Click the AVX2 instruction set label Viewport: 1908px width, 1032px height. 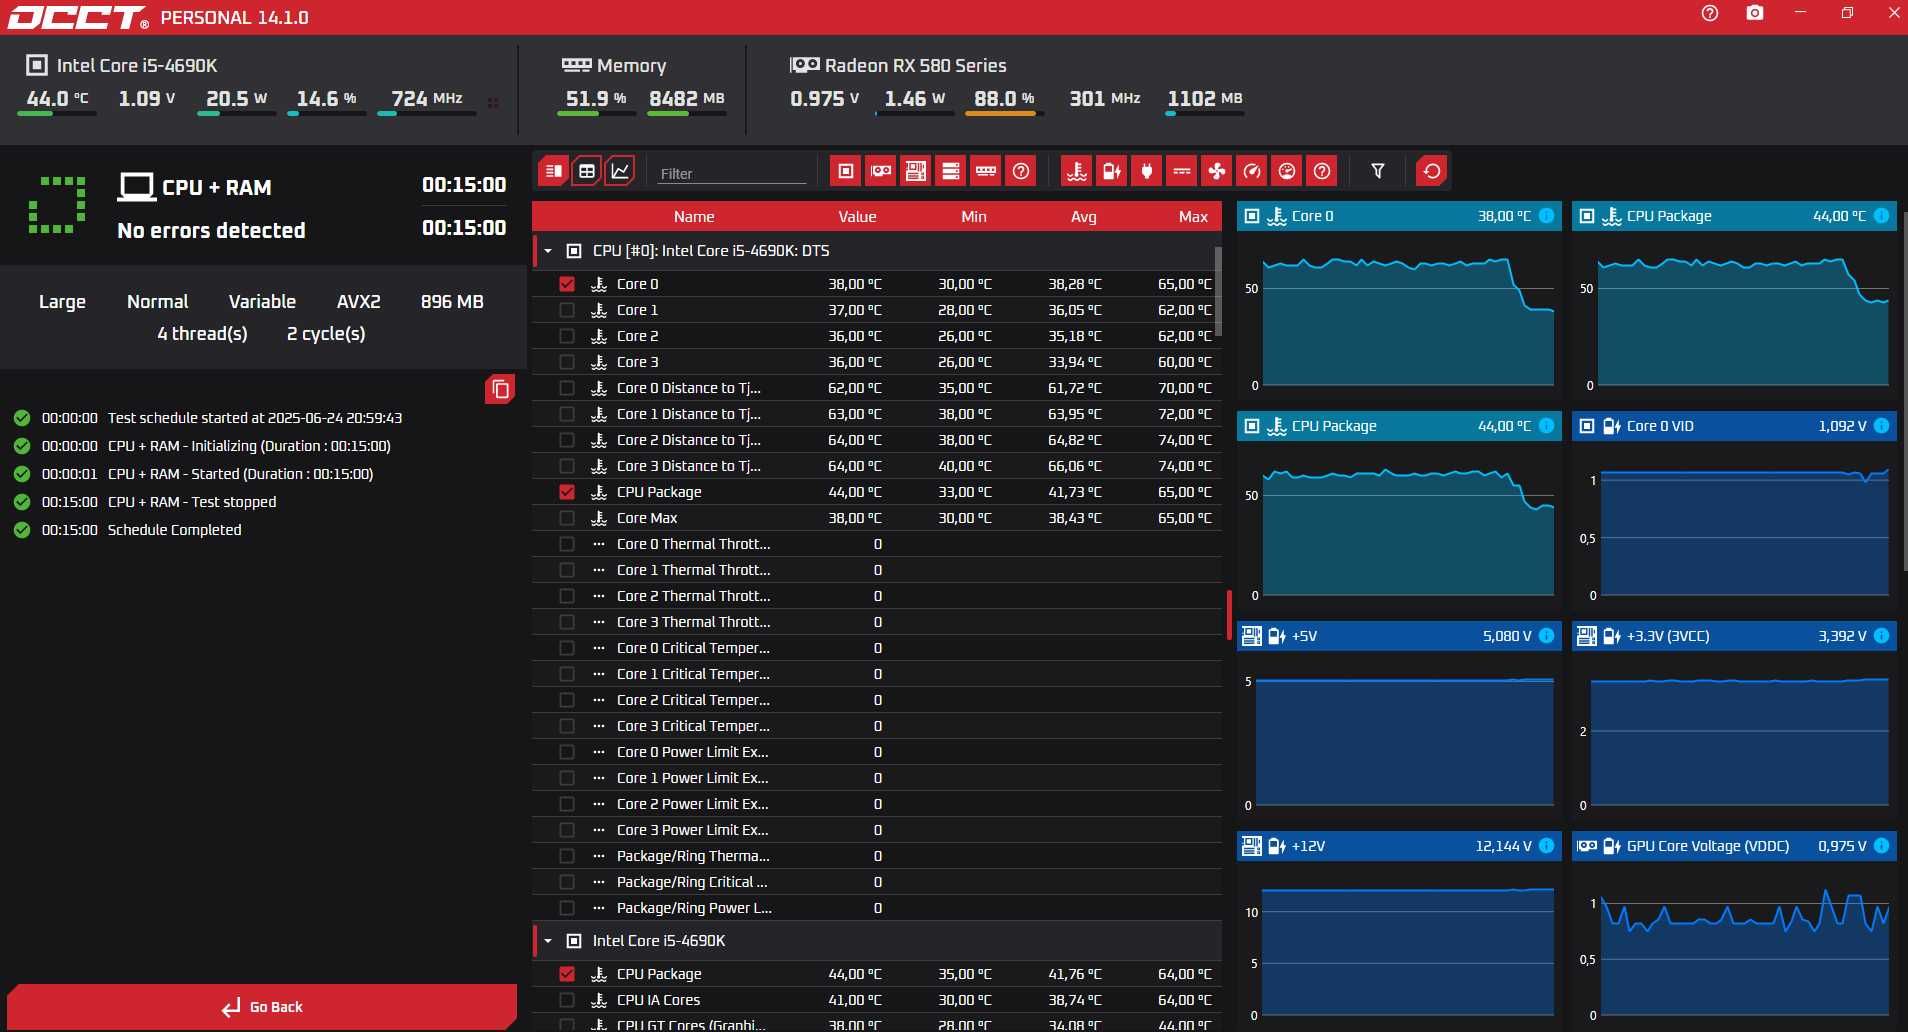pos(358,302)
